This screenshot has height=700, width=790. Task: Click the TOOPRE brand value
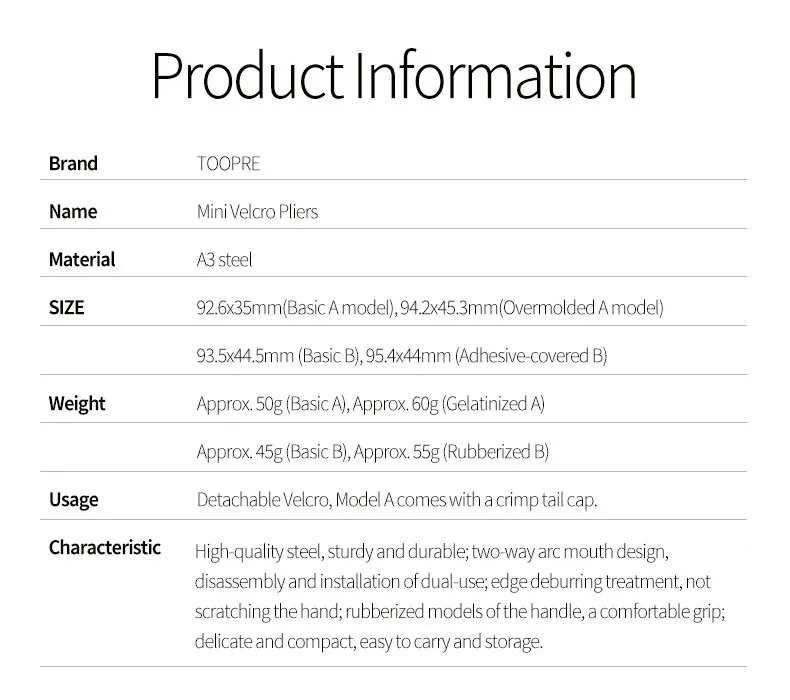(228, 164)
